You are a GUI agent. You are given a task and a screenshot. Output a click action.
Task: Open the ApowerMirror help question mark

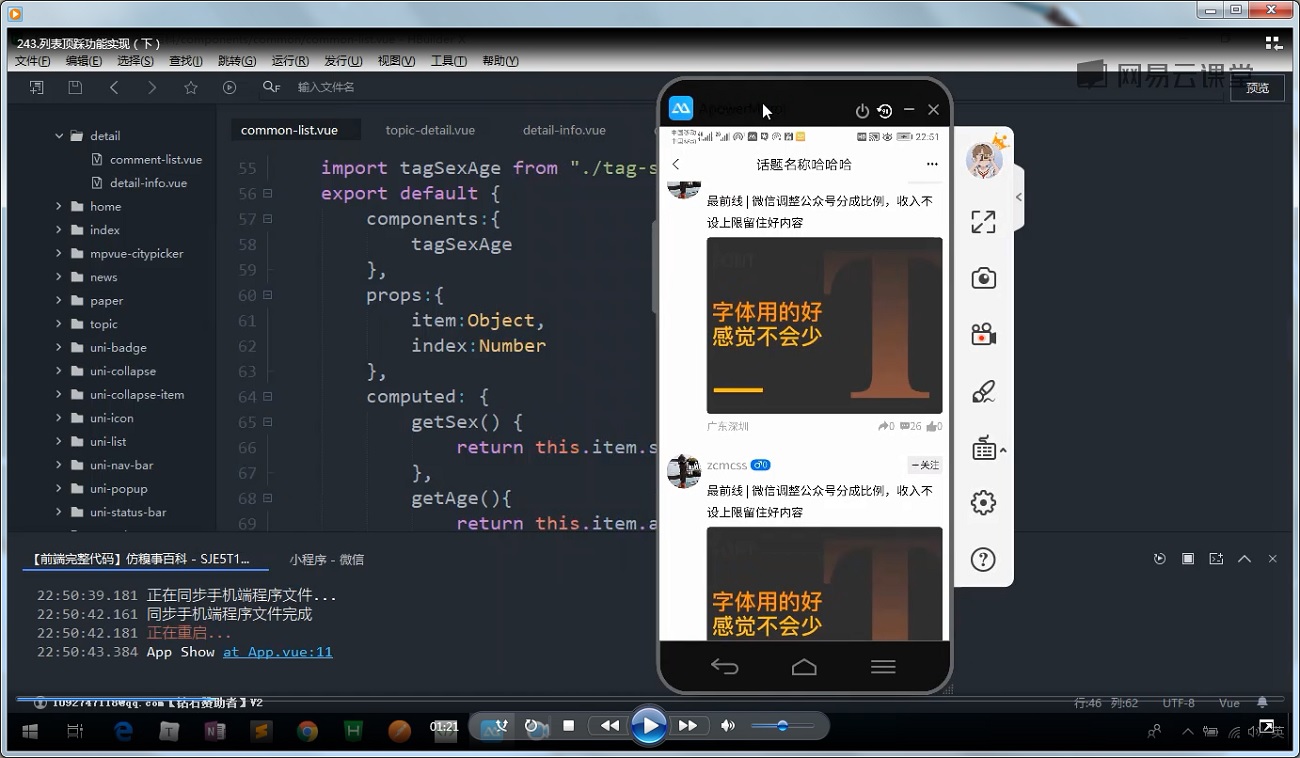[x=984, y=559]
